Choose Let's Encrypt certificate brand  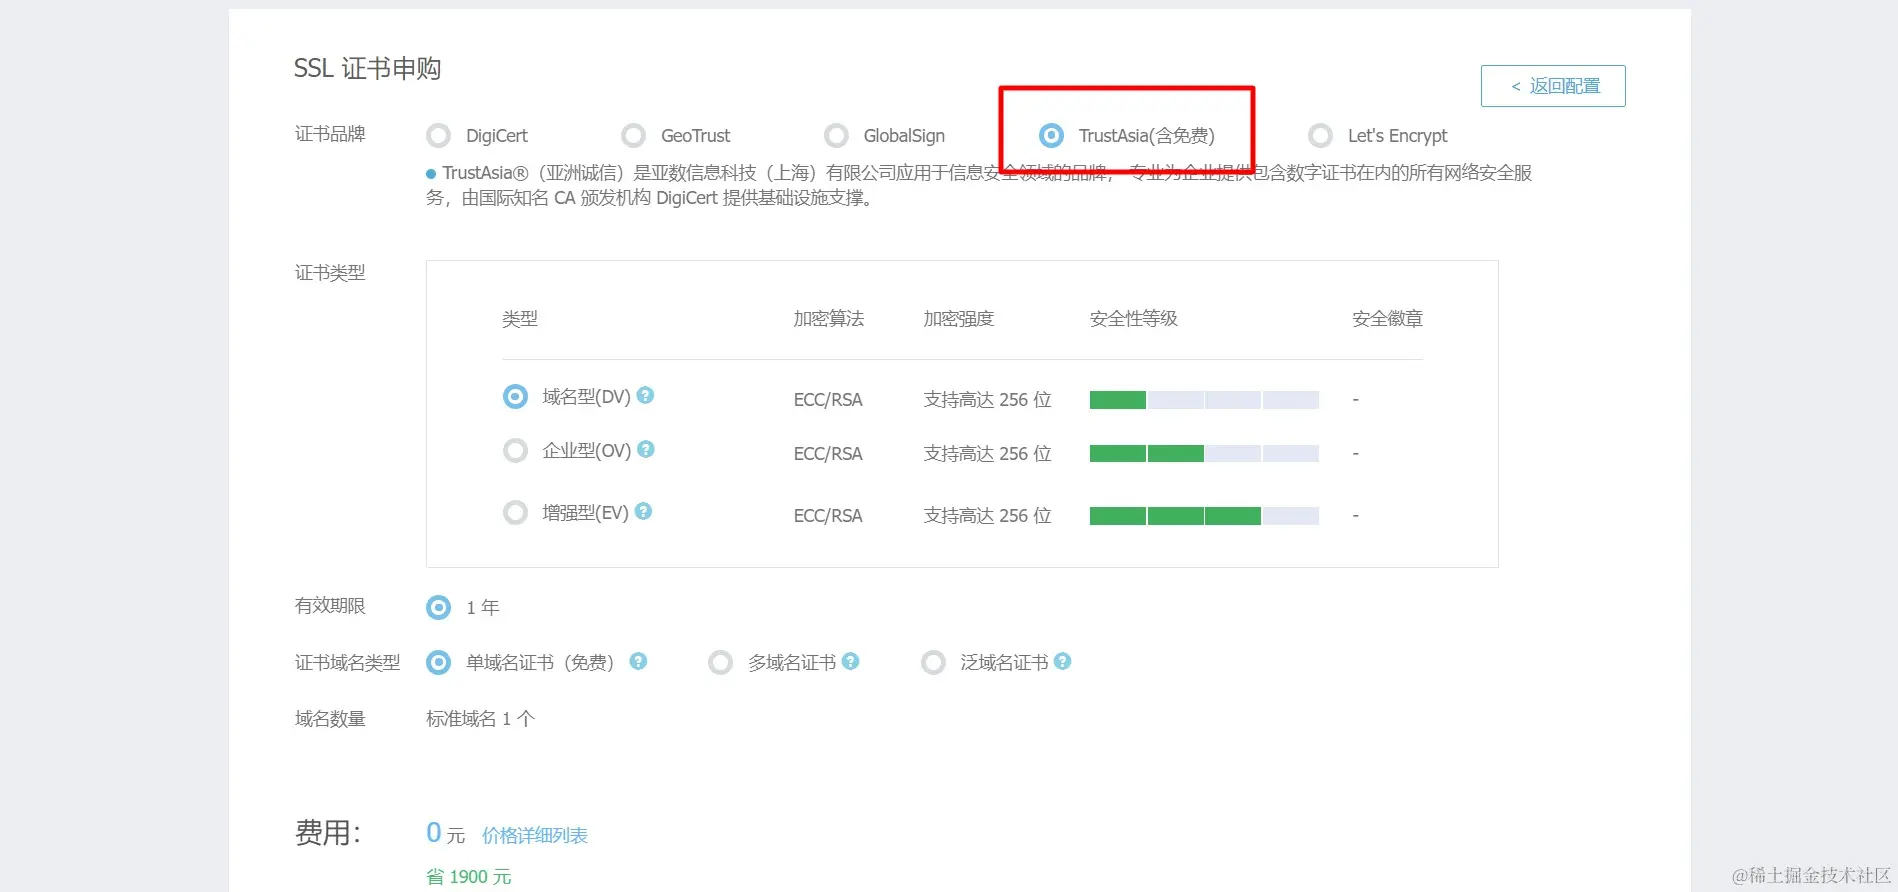tap(1320, 135)
